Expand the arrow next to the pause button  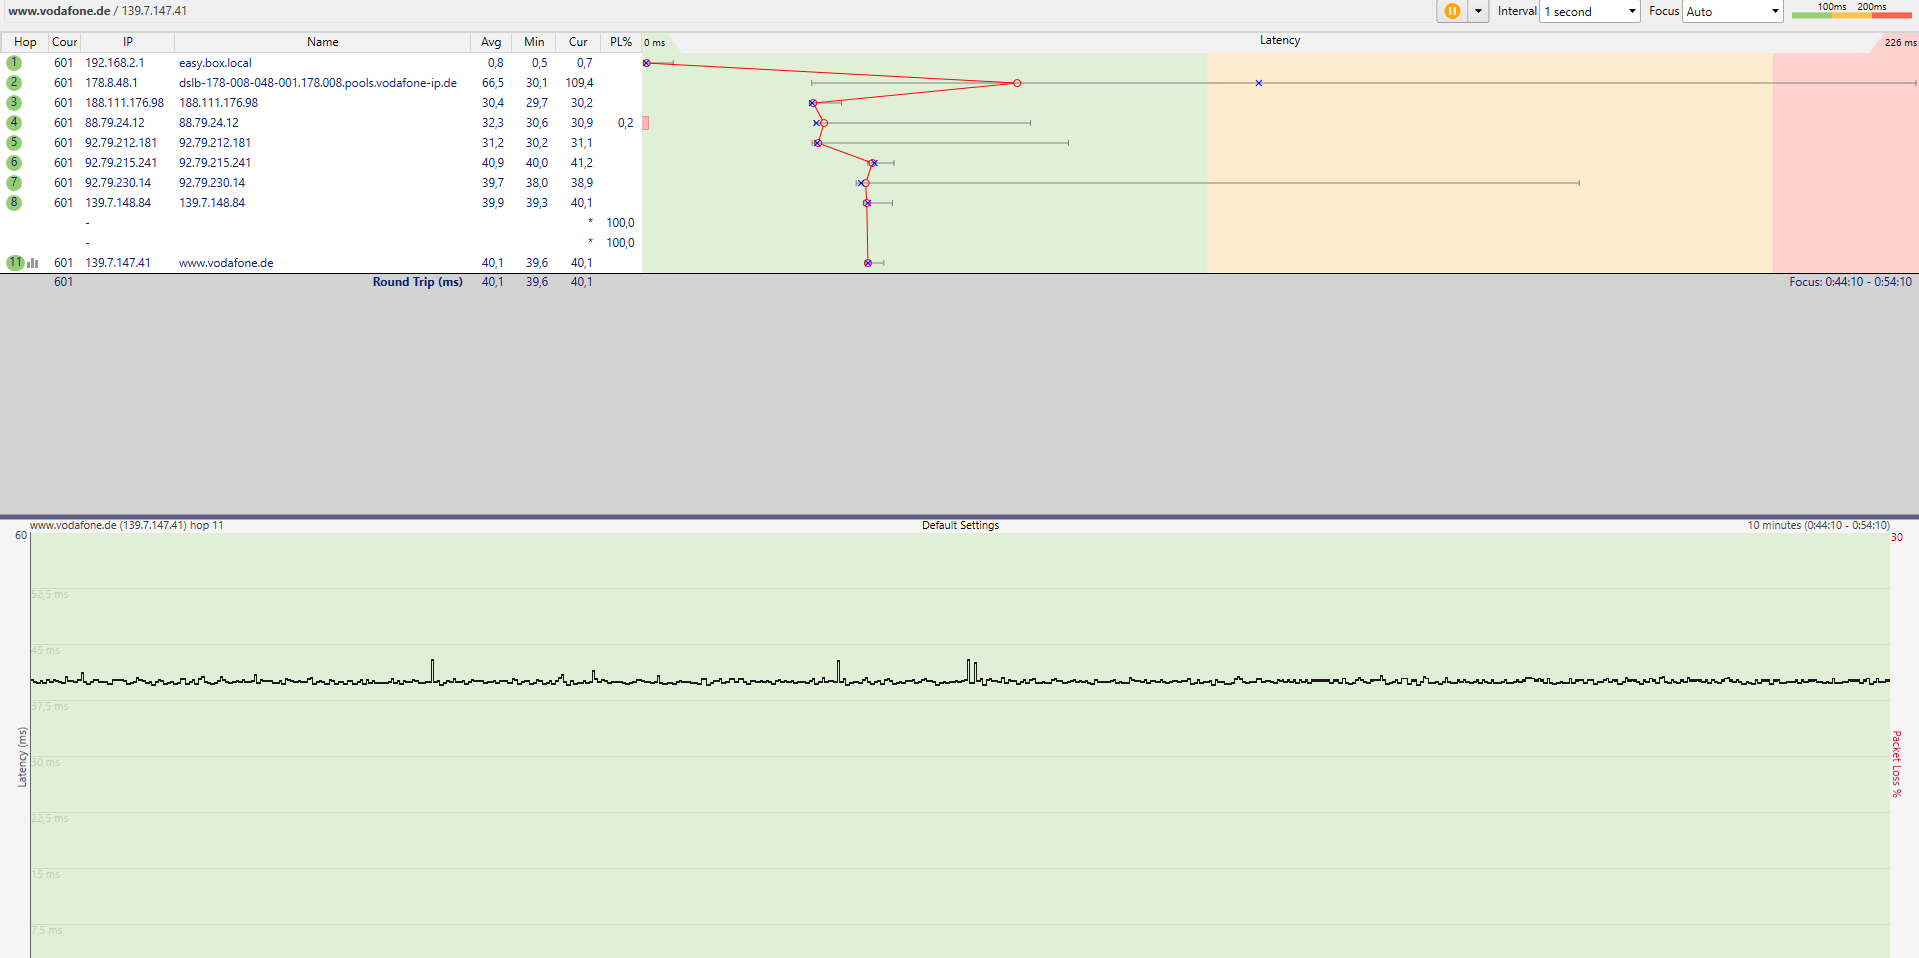pos(1477,11)
